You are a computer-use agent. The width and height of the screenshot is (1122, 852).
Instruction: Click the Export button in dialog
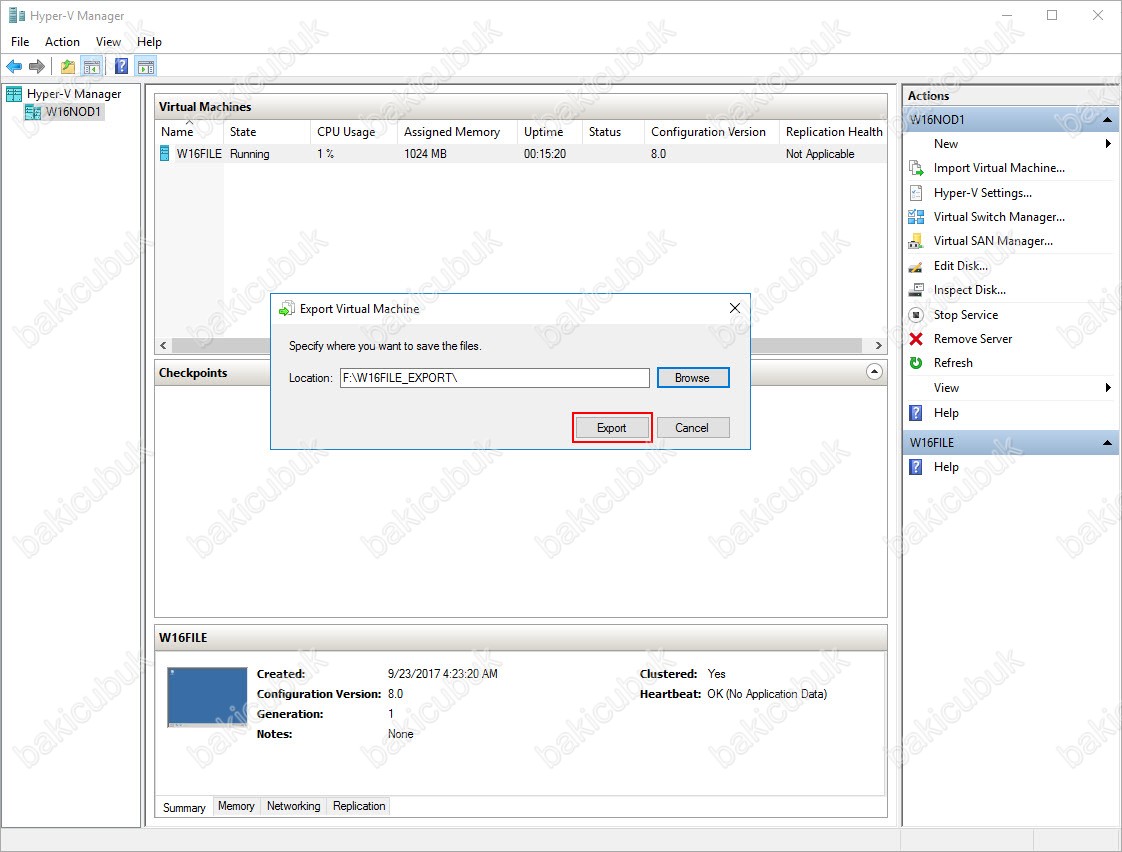[x=612, y=428]
